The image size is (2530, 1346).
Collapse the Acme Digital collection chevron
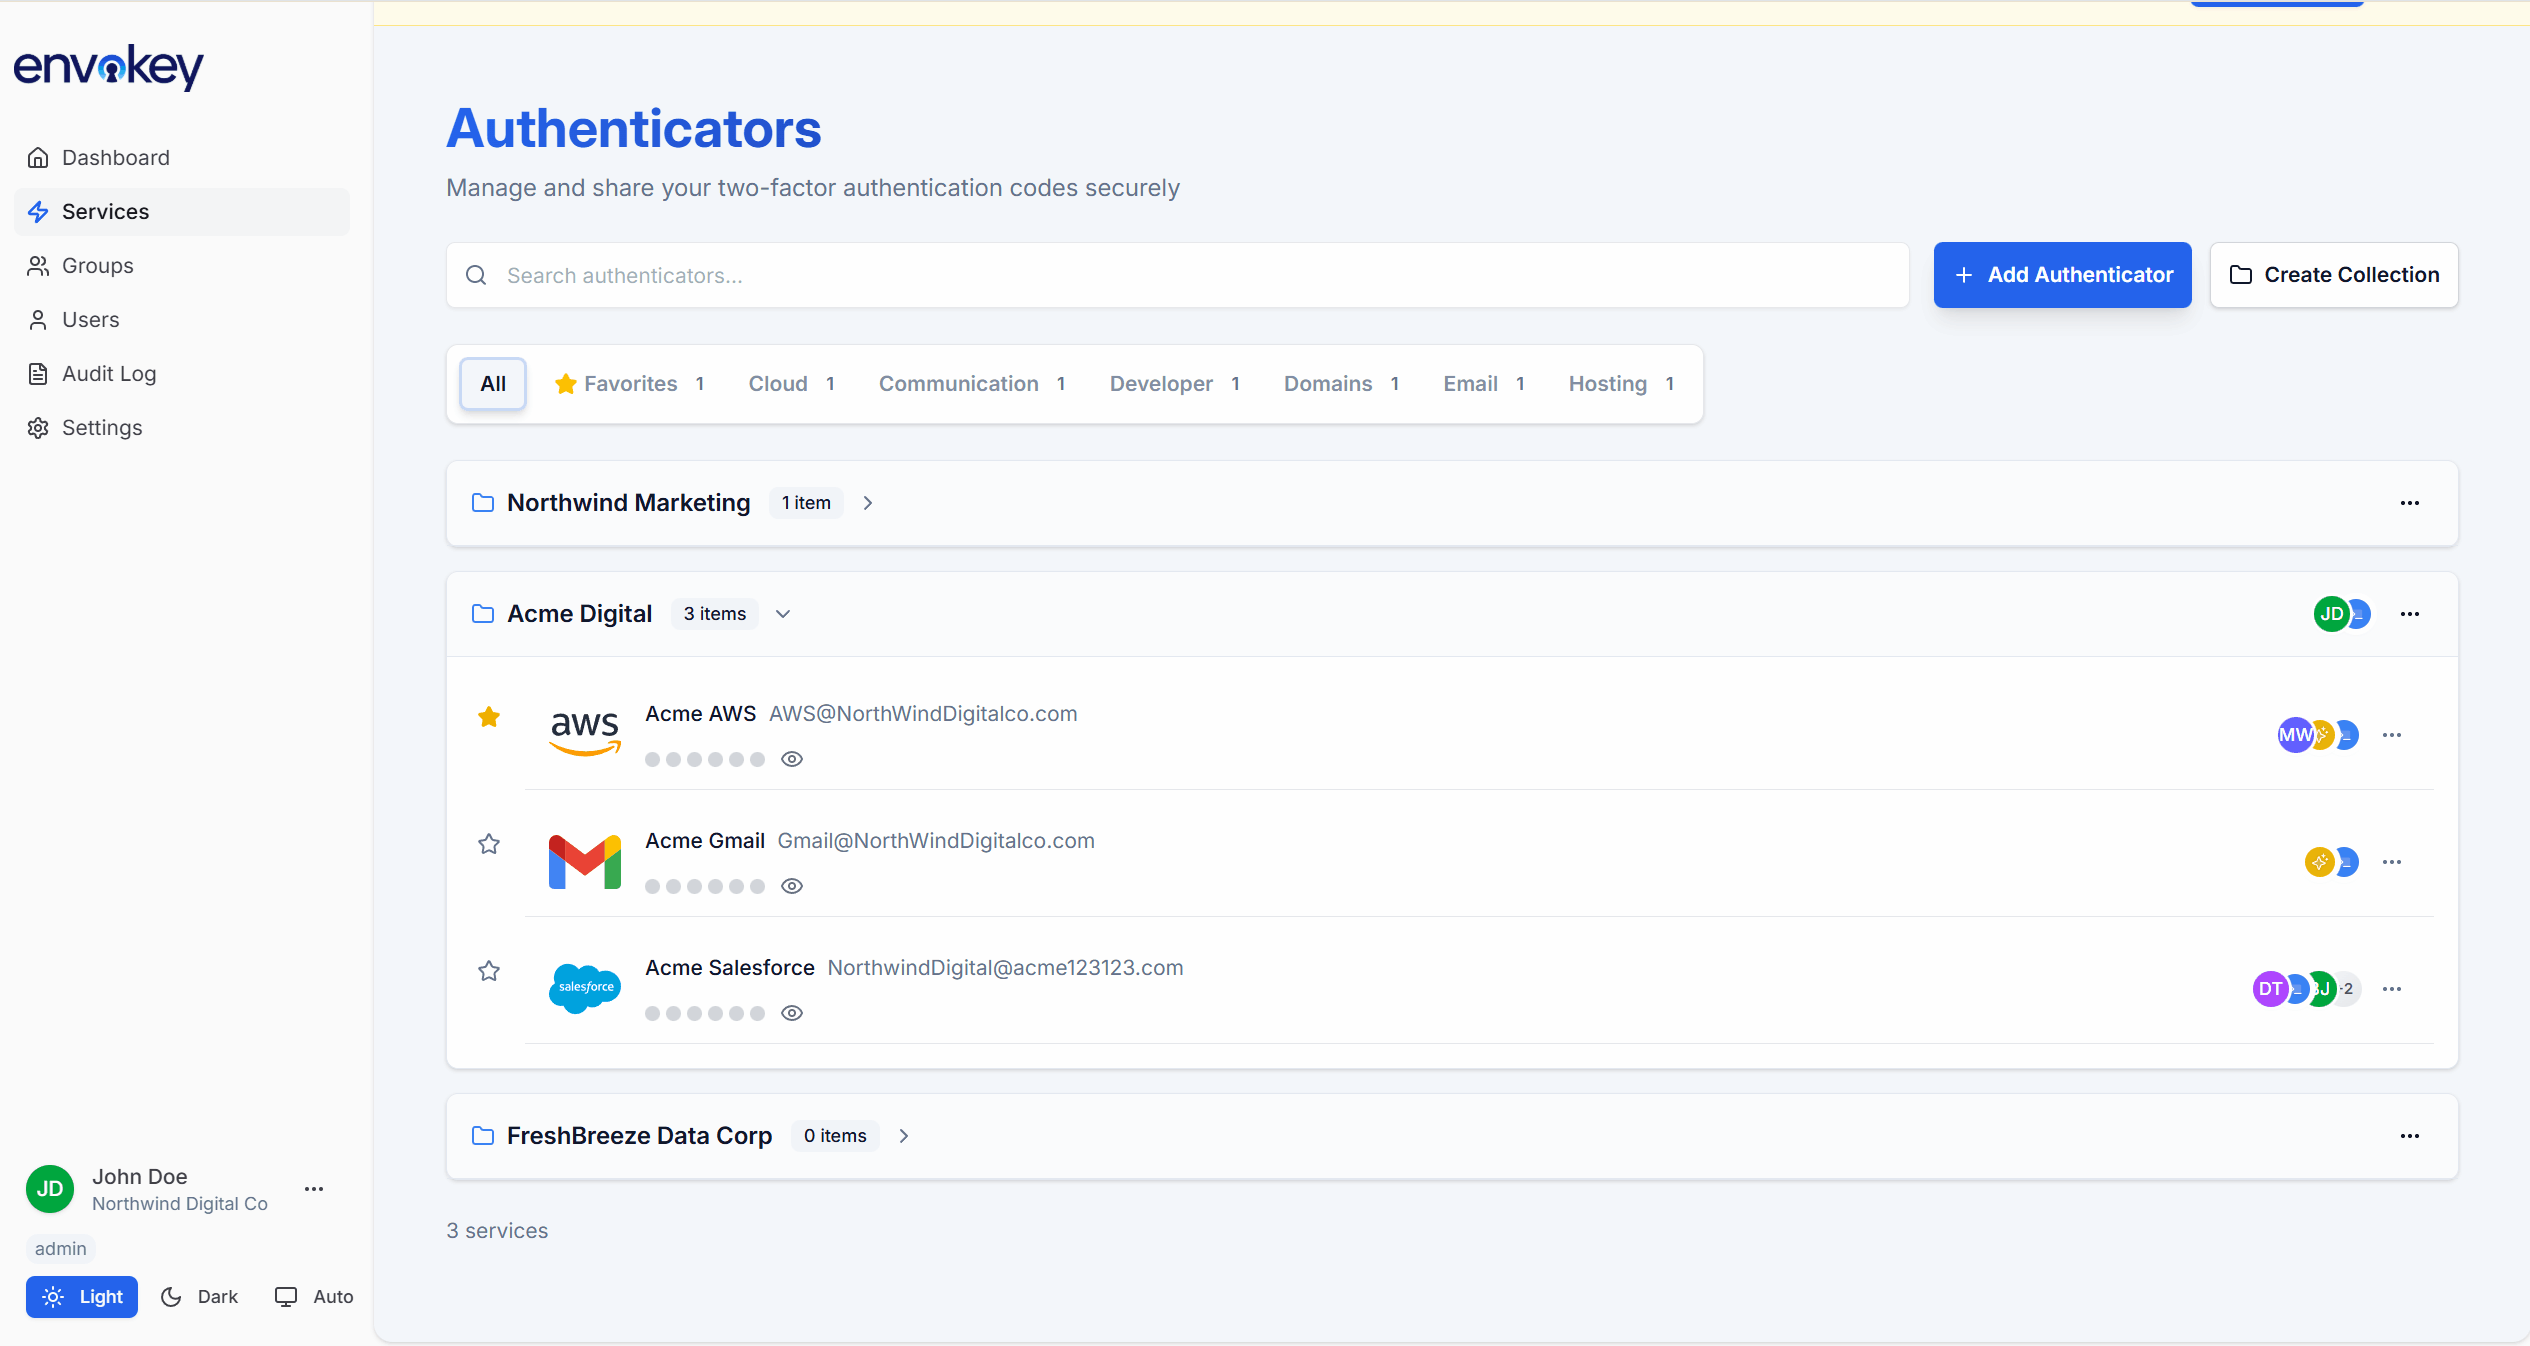(783, 614)
